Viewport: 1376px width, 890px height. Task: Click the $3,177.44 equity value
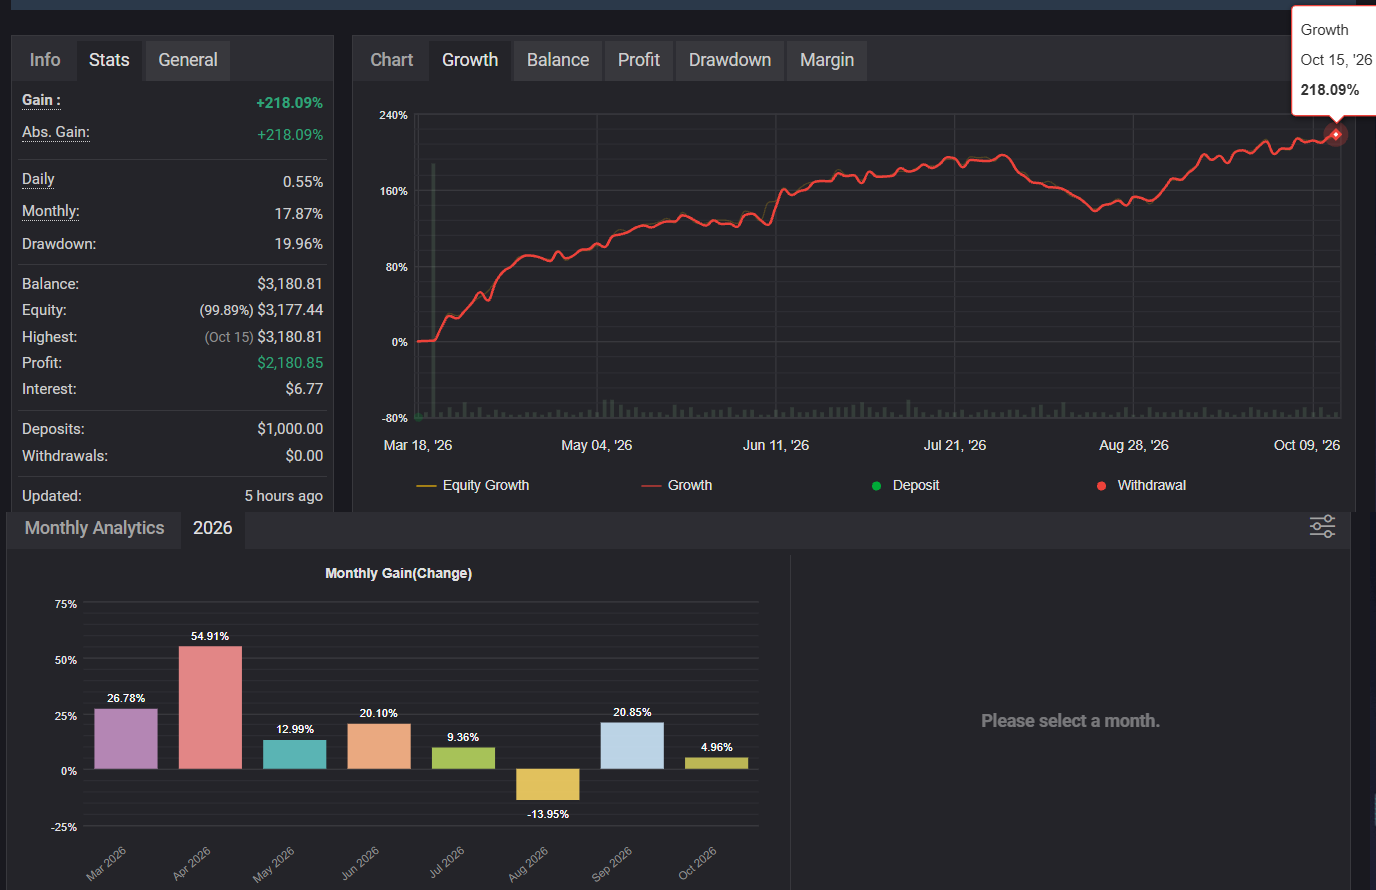click(x=290, y=310)
